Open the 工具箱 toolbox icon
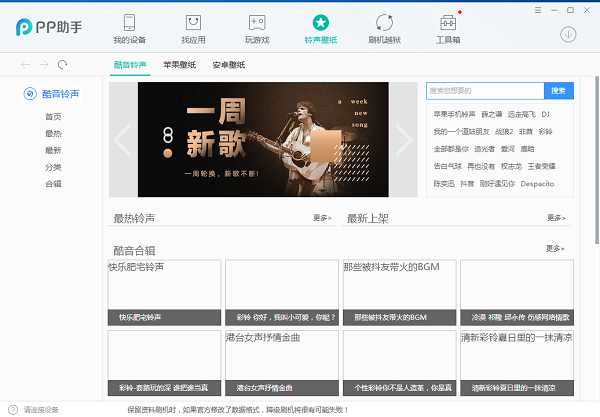Viewport: 600px width, 417px height. (x=448, y=23)
